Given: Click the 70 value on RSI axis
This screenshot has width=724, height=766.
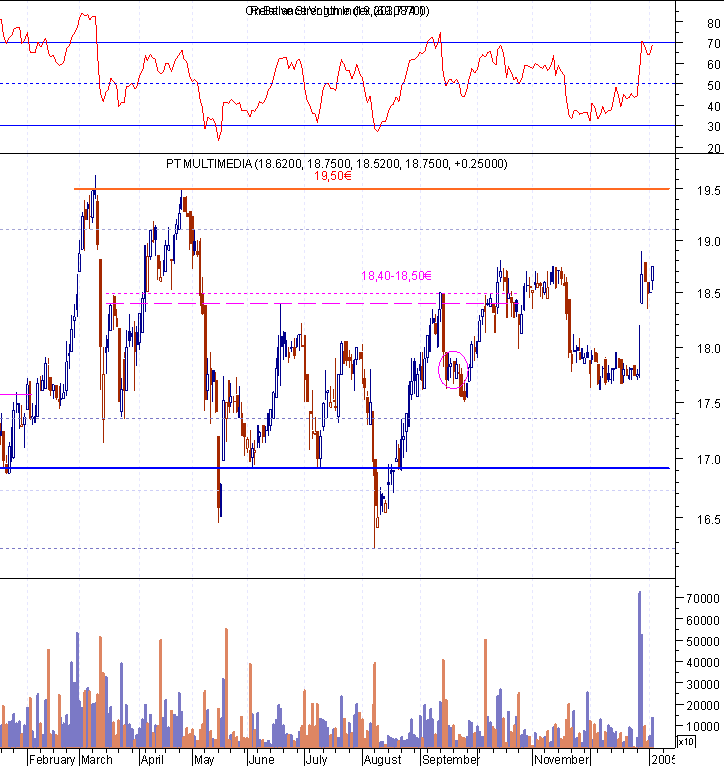Looking at the screenshot, I should pos(714,43).
